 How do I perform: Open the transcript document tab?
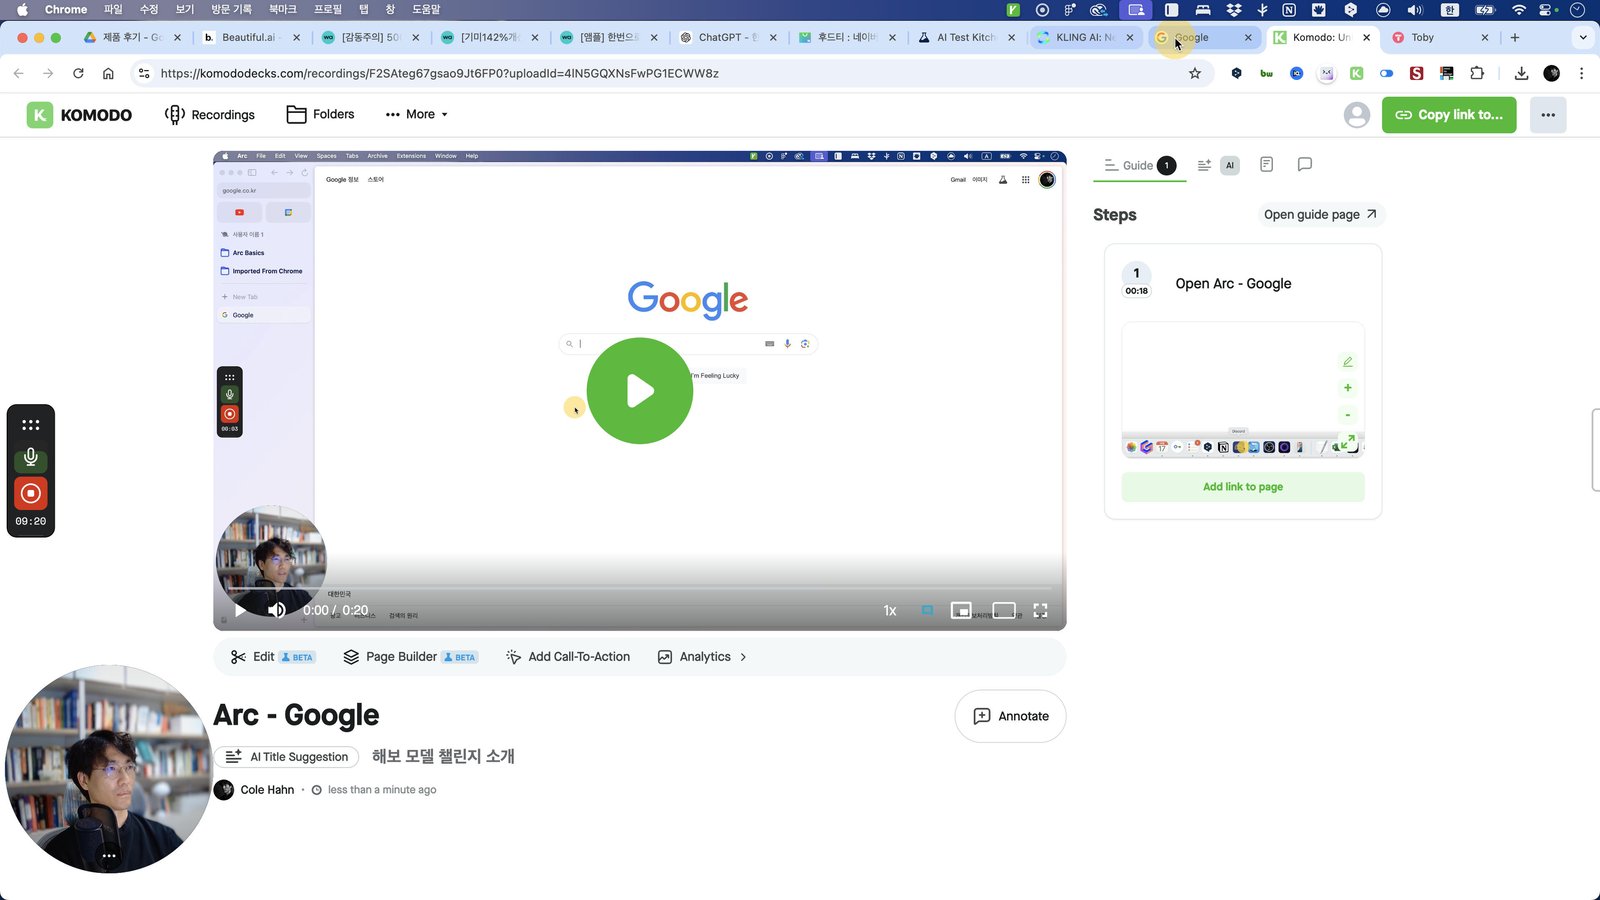1266,165
